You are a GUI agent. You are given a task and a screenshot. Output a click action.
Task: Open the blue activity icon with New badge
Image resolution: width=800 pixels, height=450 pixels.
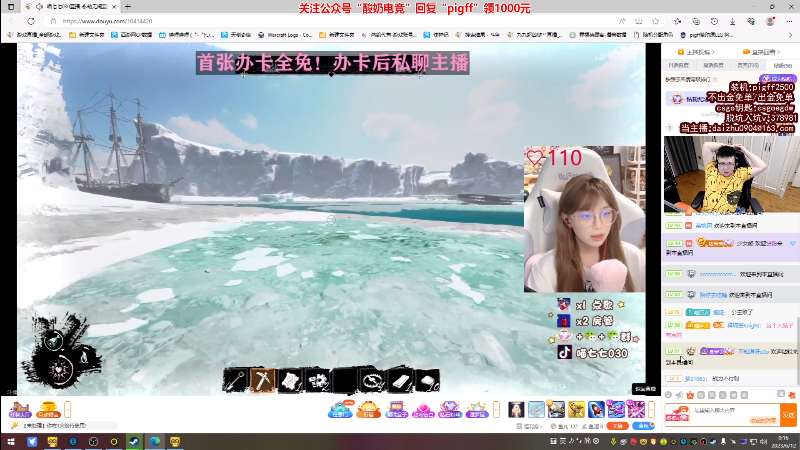click(x=340, y=409)
